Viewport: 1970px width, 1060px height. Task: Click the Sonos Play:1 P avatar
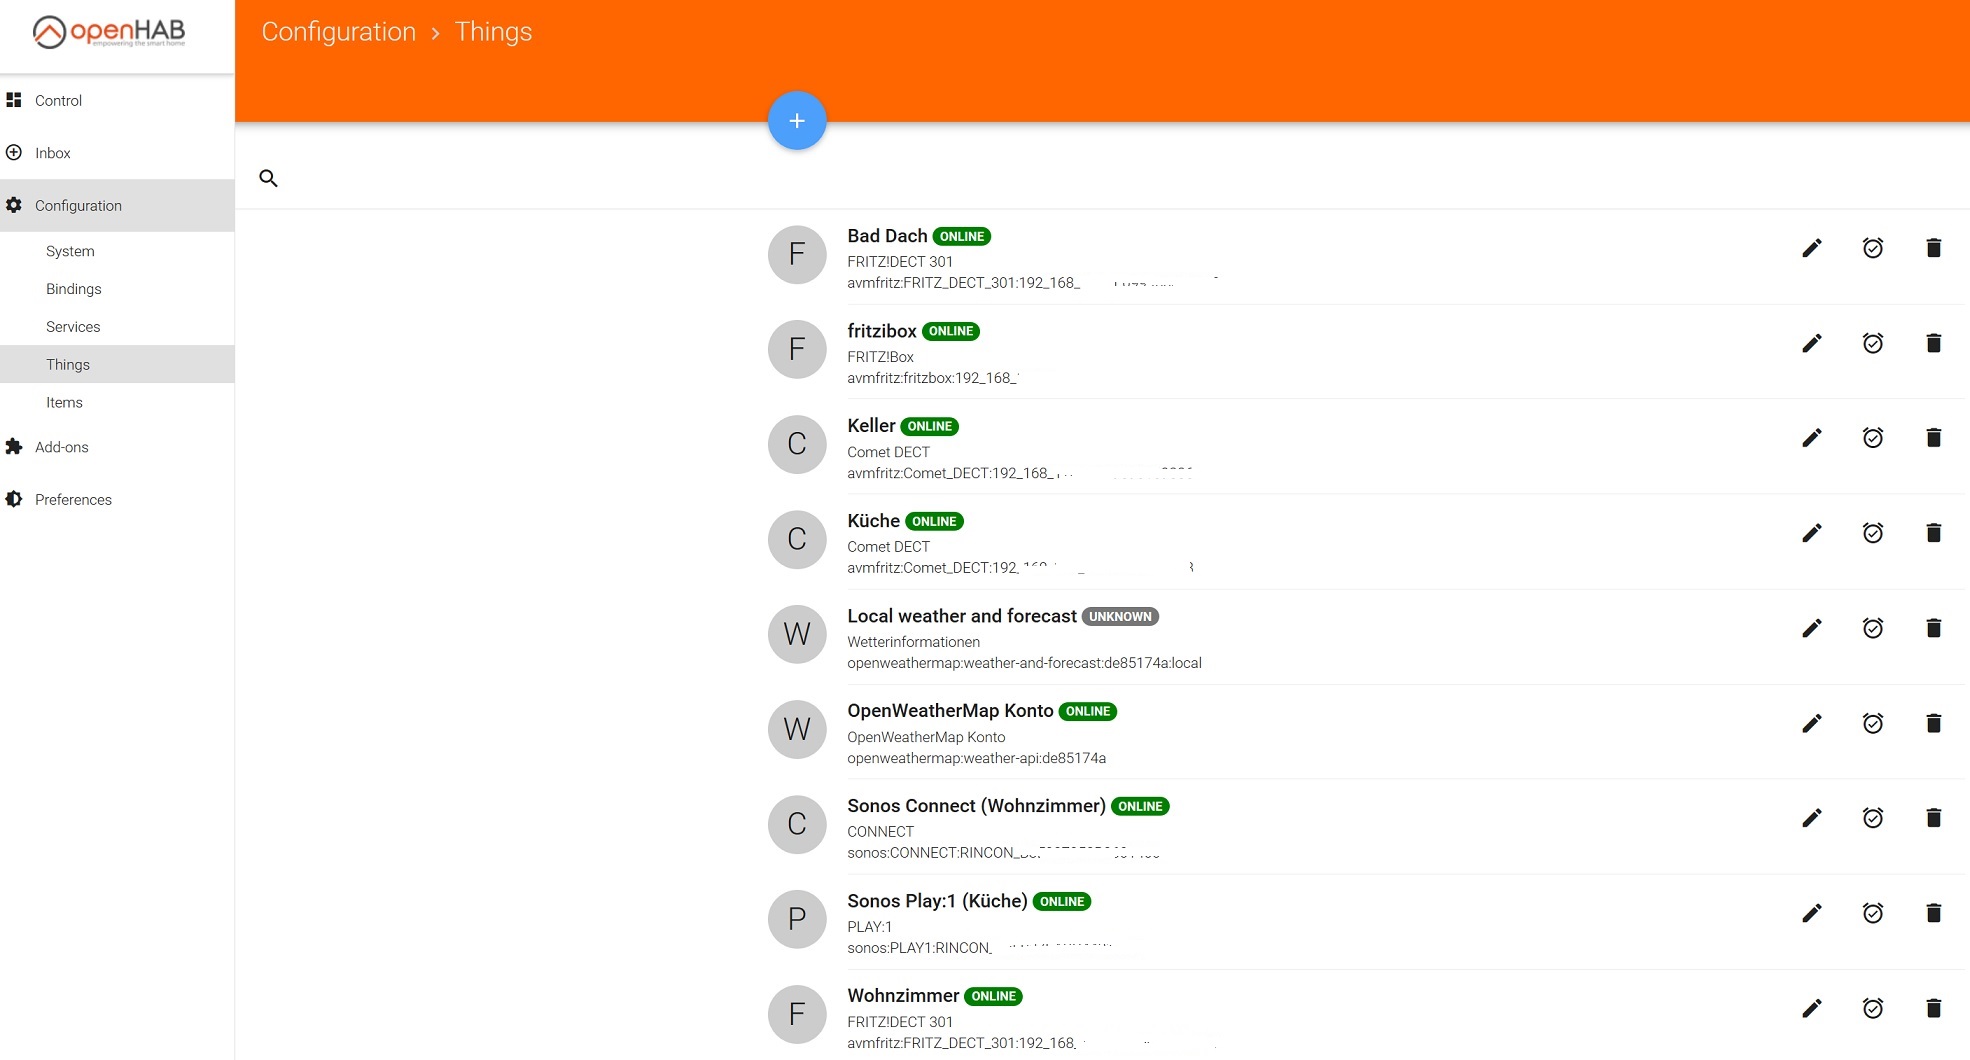pos(797,919)
